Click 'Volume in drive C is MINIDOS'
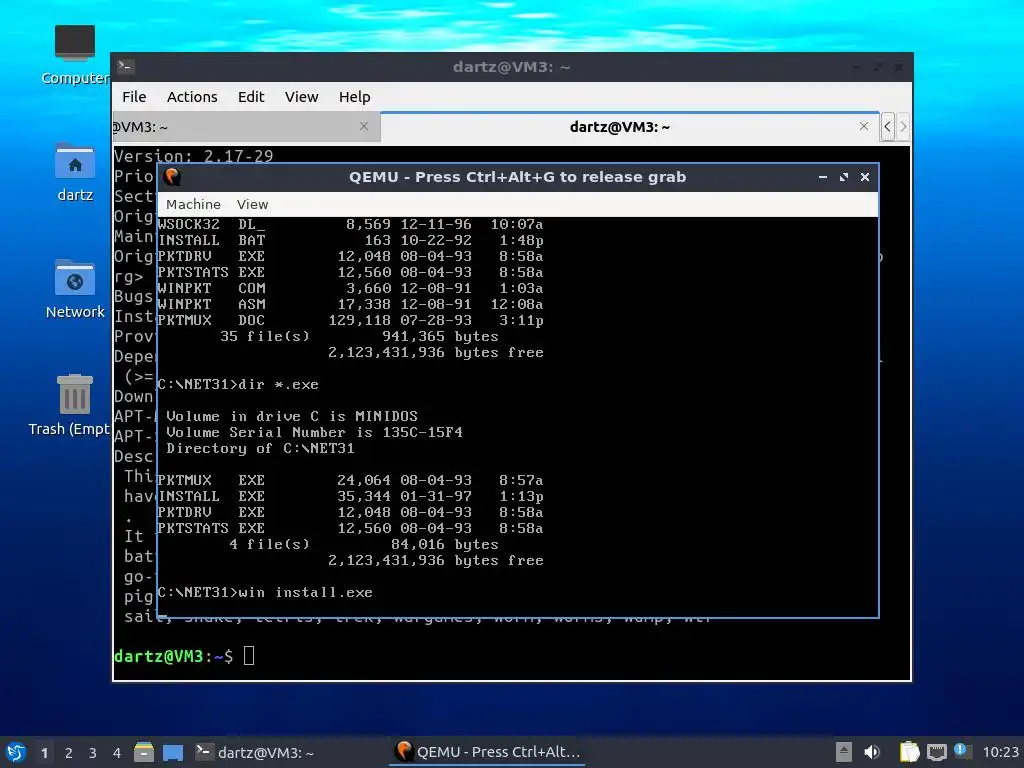Viewport: 1024px width, 768px height. [292, 416]
